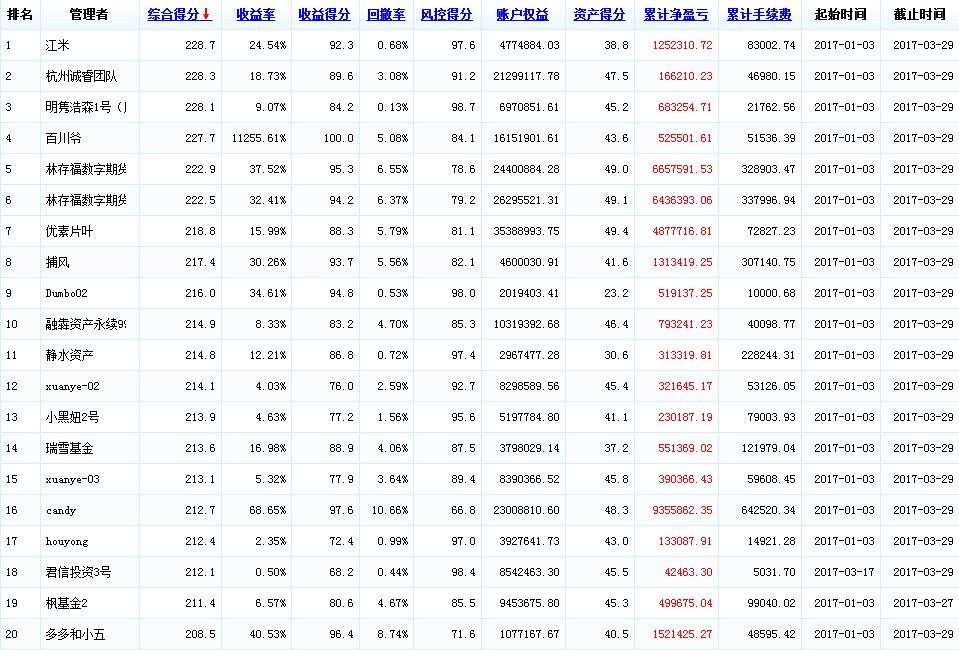Click net profit value 1521425.27

(682, 635)
